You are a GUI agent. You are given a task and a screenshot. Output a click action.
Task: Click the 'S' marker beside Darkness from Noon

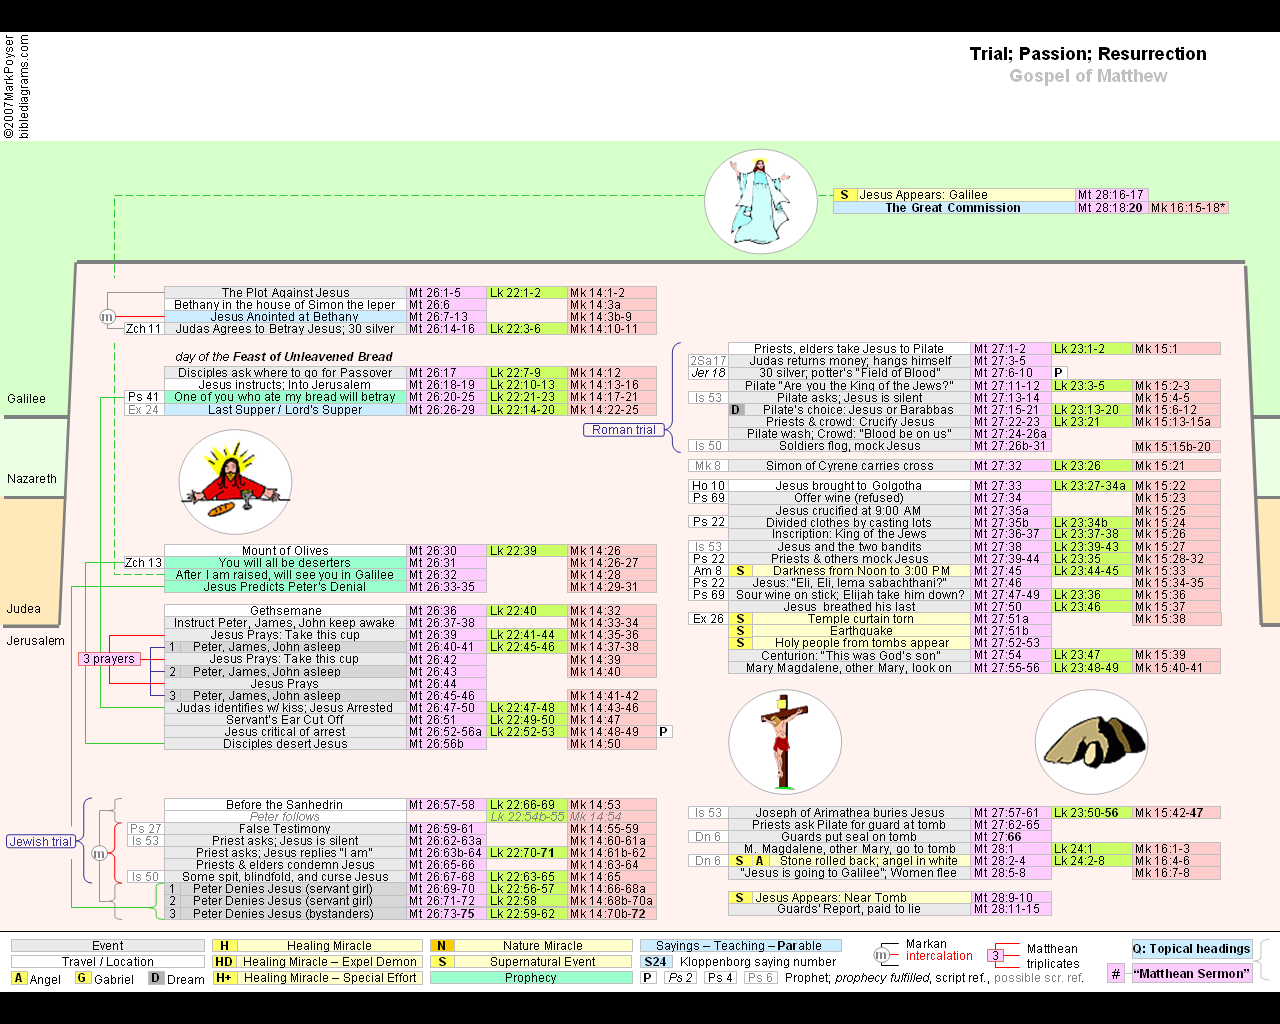[740, 570]
